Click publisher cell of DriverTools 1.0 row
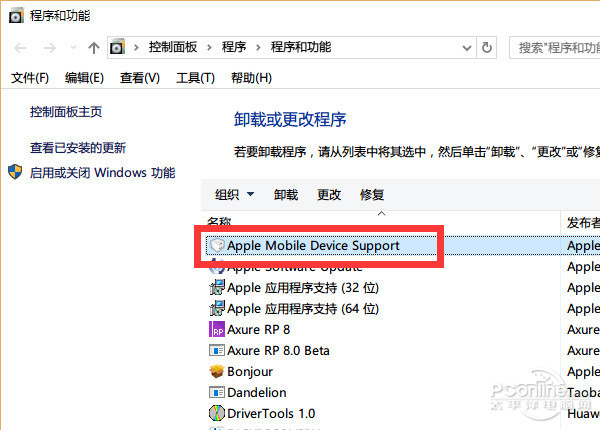The width and height of the screenshot is (600, 430). pos(583,414)
